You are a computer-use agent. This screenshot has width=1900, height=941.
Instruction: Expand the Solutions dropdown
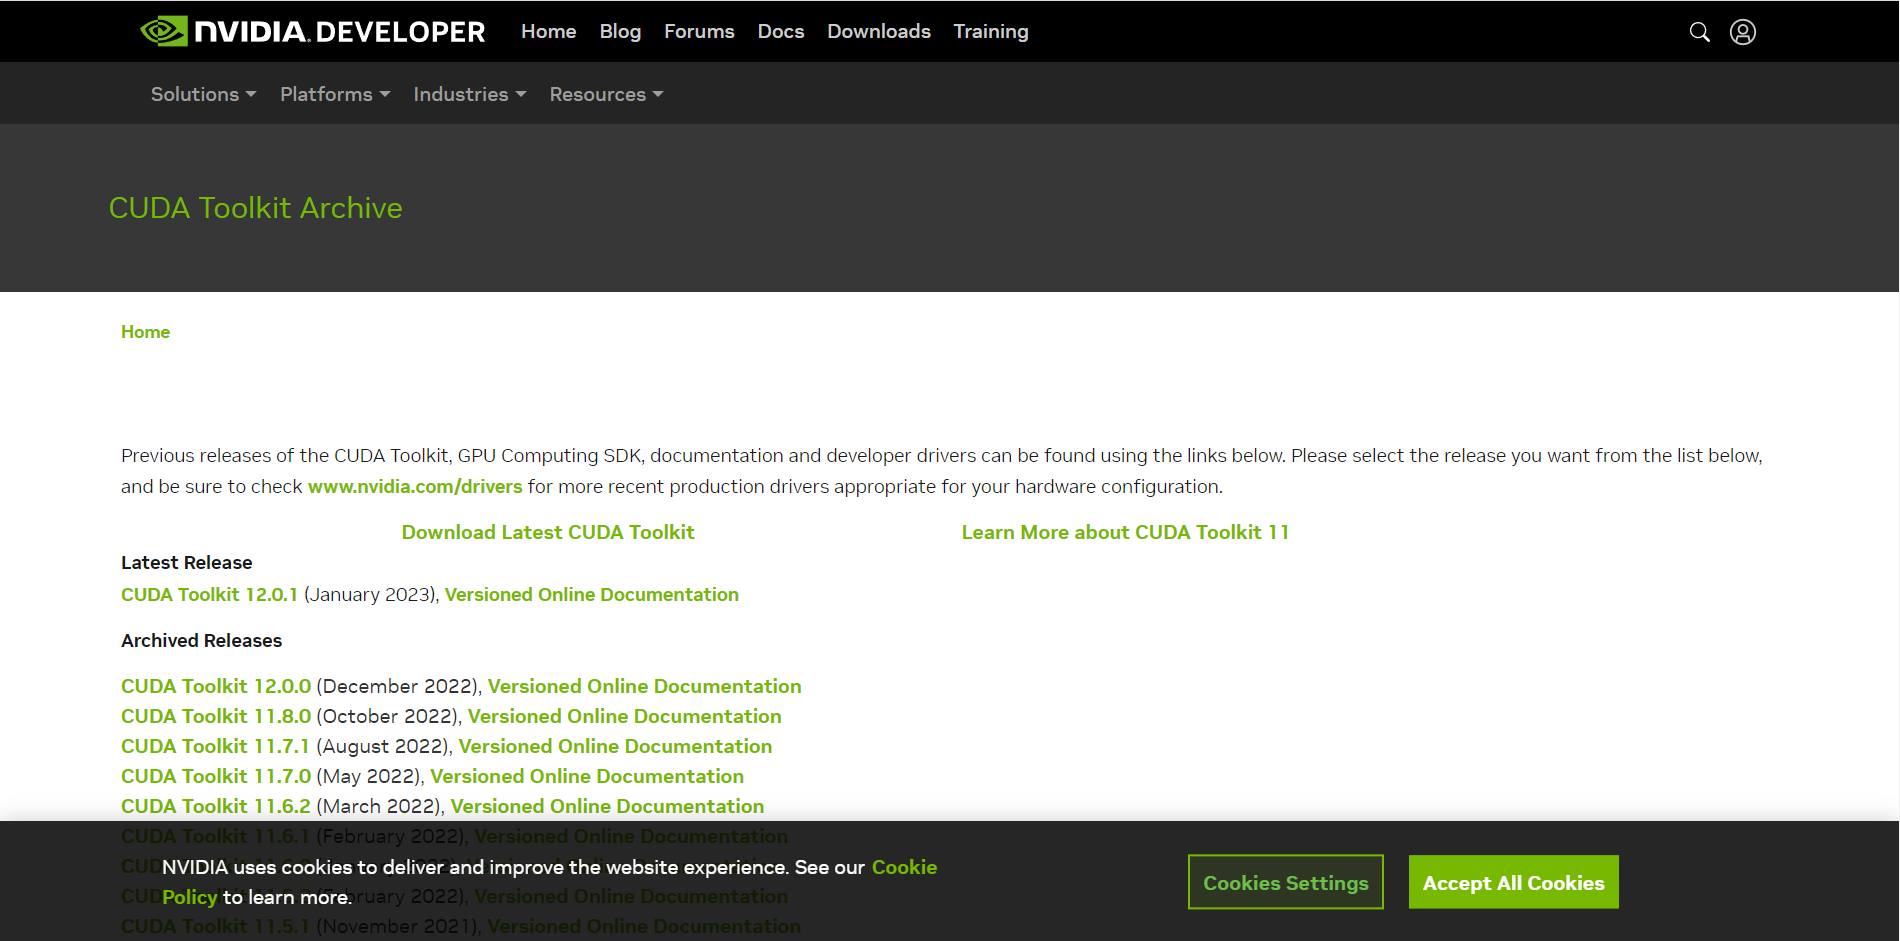[204, 94]
